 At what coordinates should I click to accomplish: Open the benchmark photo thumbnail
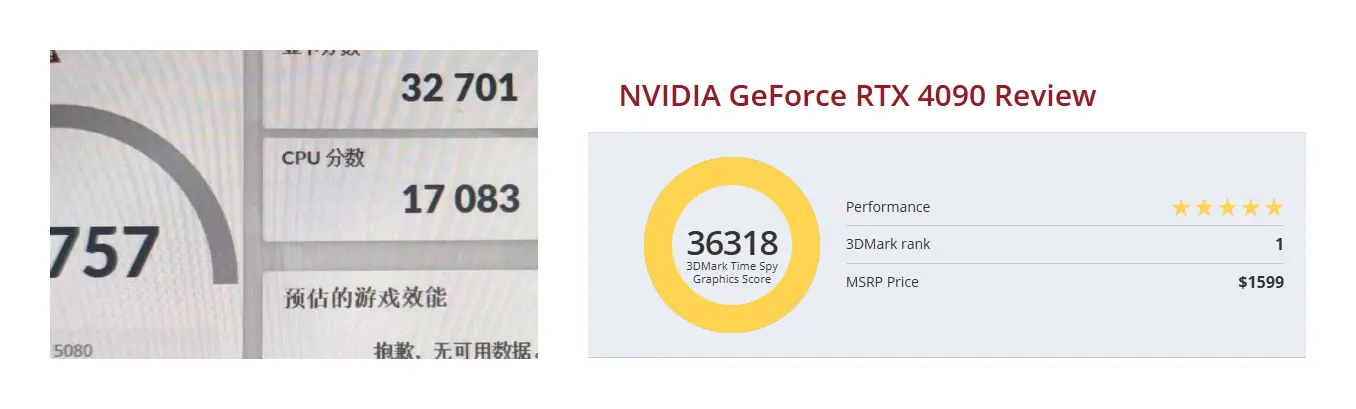coord(294,204)
